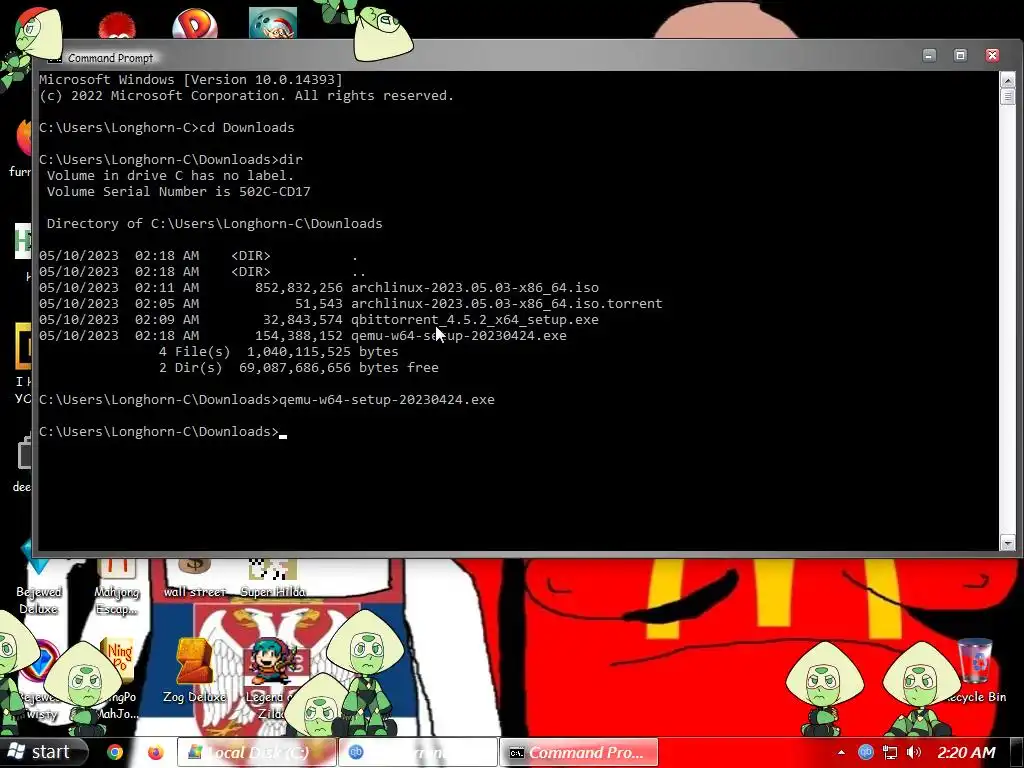Select the Command Prompt taskbar button
Viewport: 1024px width, 768px height.
579,752
